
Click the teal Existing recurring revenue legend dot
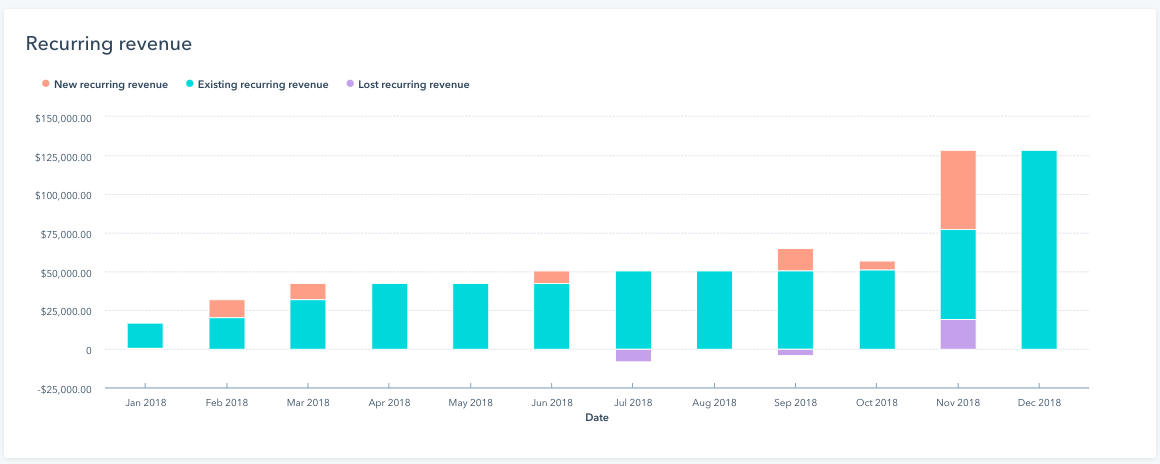point(189,85)
